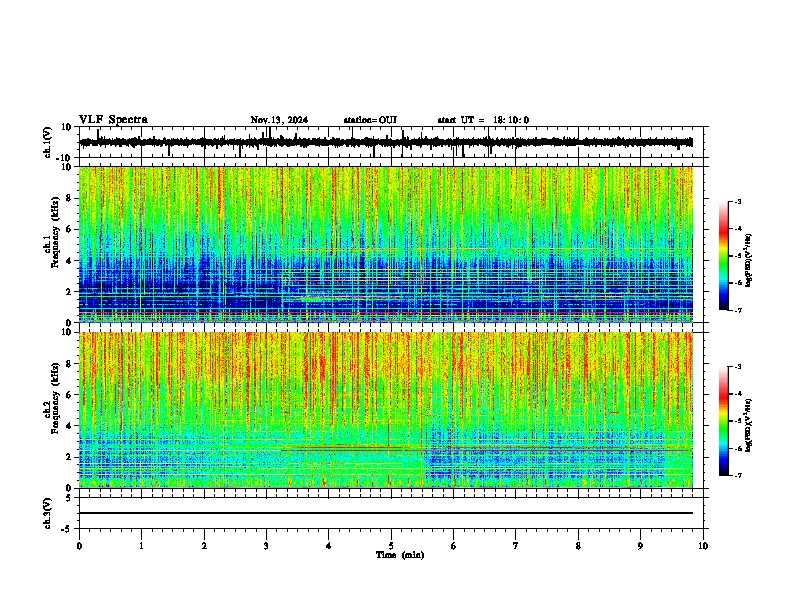The height and width of the screenshot is (612, 792).
Task: Click the "-3" top value of ch.1 colorbar
Action: (x=737, y=201)
